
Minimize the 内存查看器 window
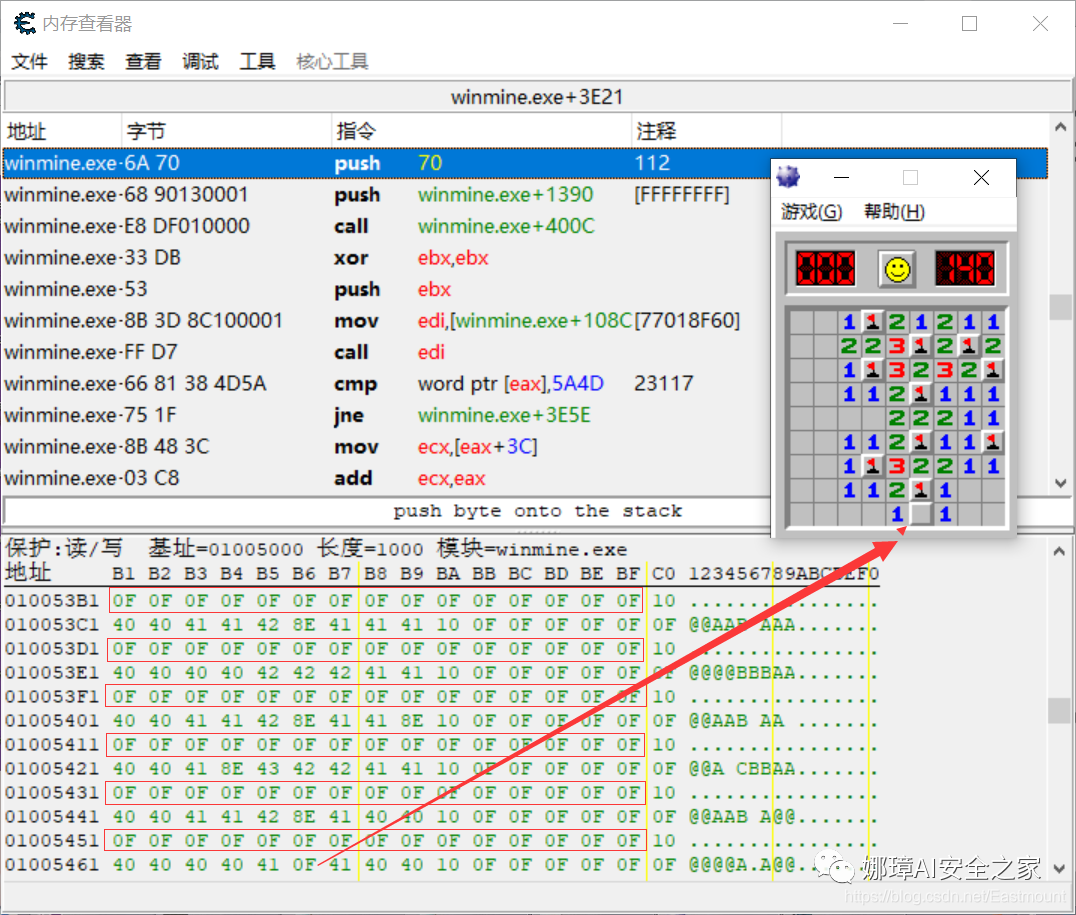coord(901,24)
